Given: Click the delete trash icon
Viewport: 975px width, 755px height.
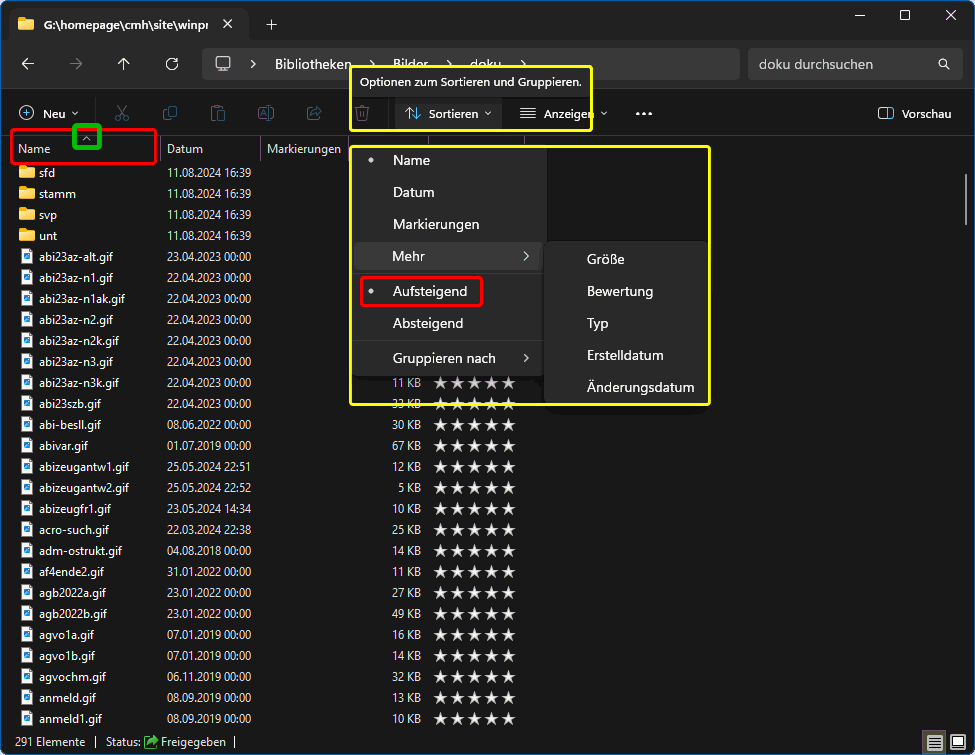Looking at the screenshot, I should pyautogui.click(x=363, y=114).
